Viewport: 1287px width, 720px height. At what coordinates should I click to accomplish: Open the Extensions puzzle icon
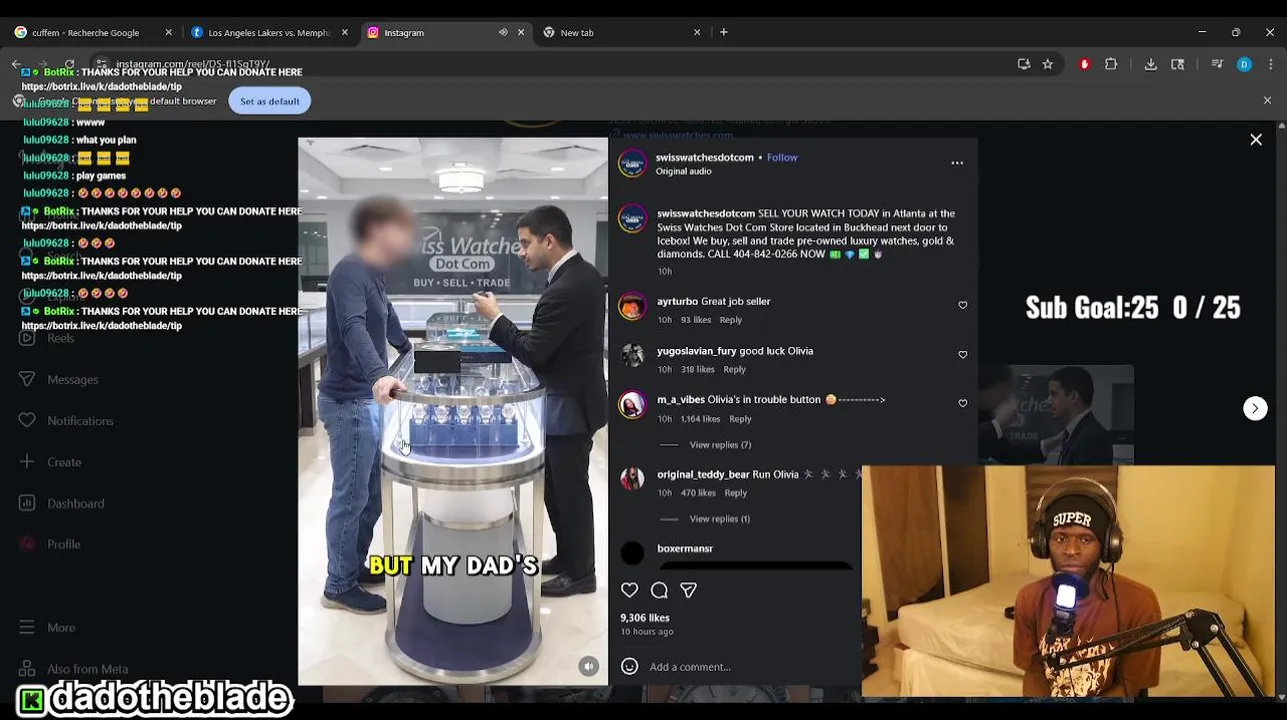click(1111, 64)
